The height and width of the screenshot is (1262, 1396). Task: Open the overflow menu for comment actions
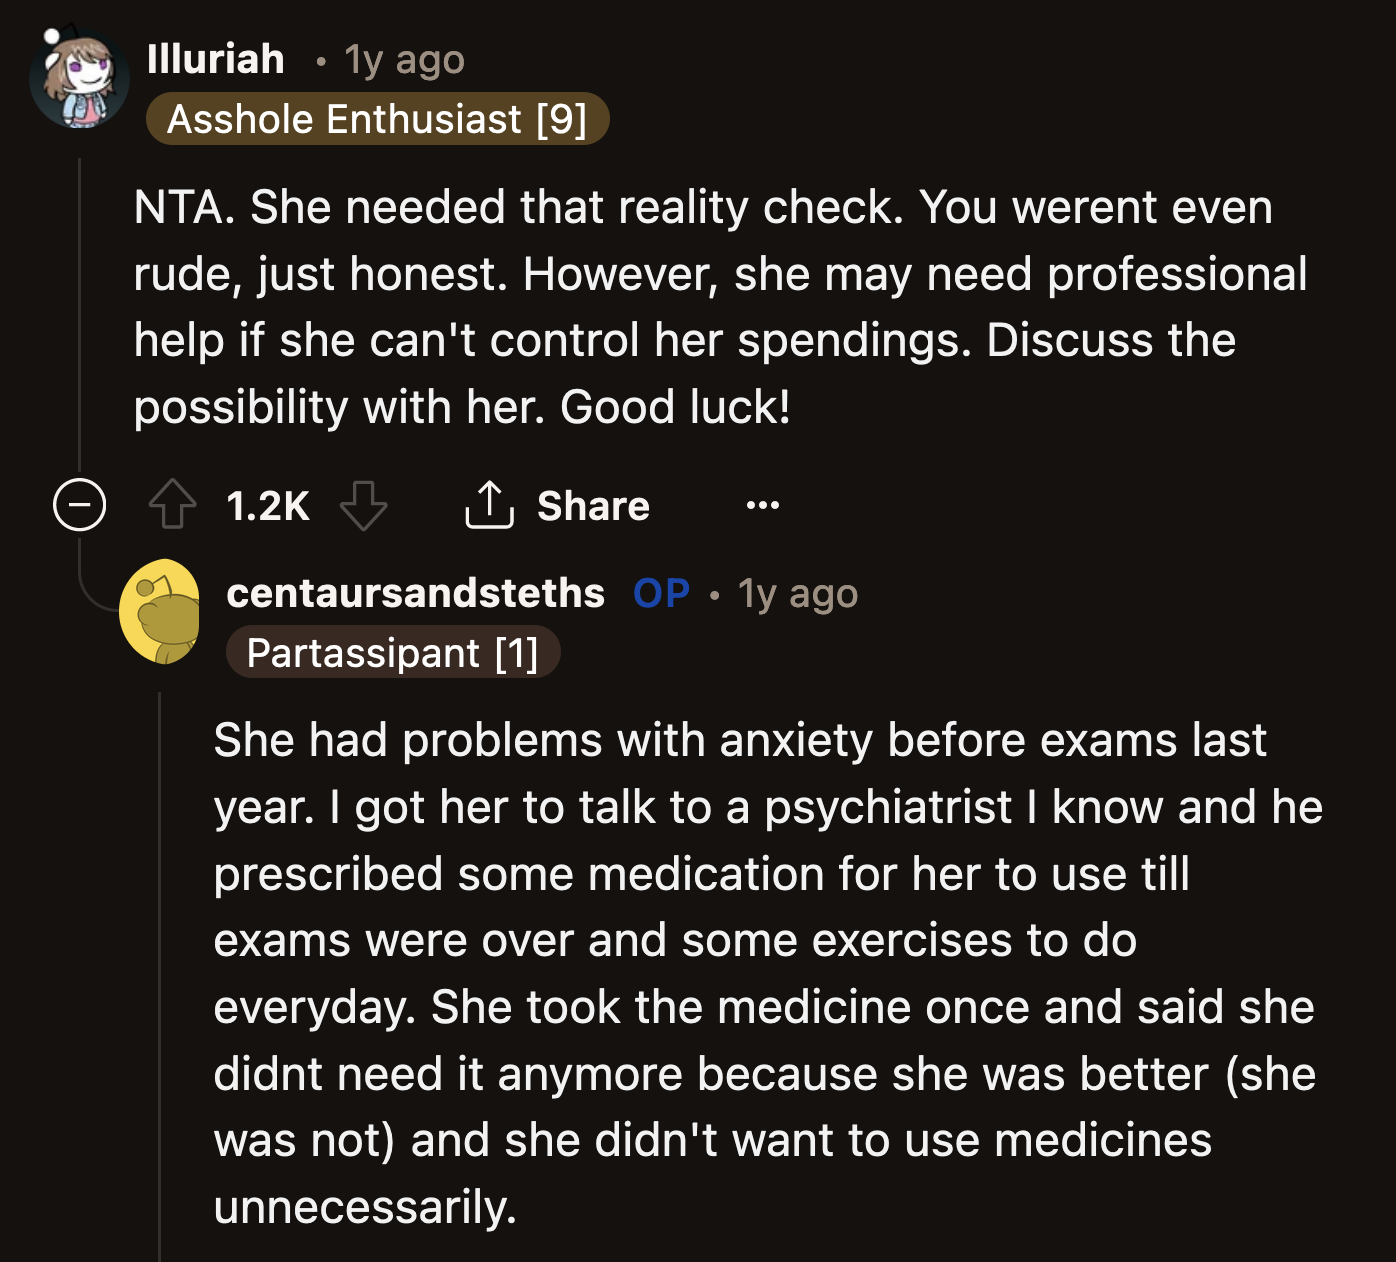[x=763, y=505]
